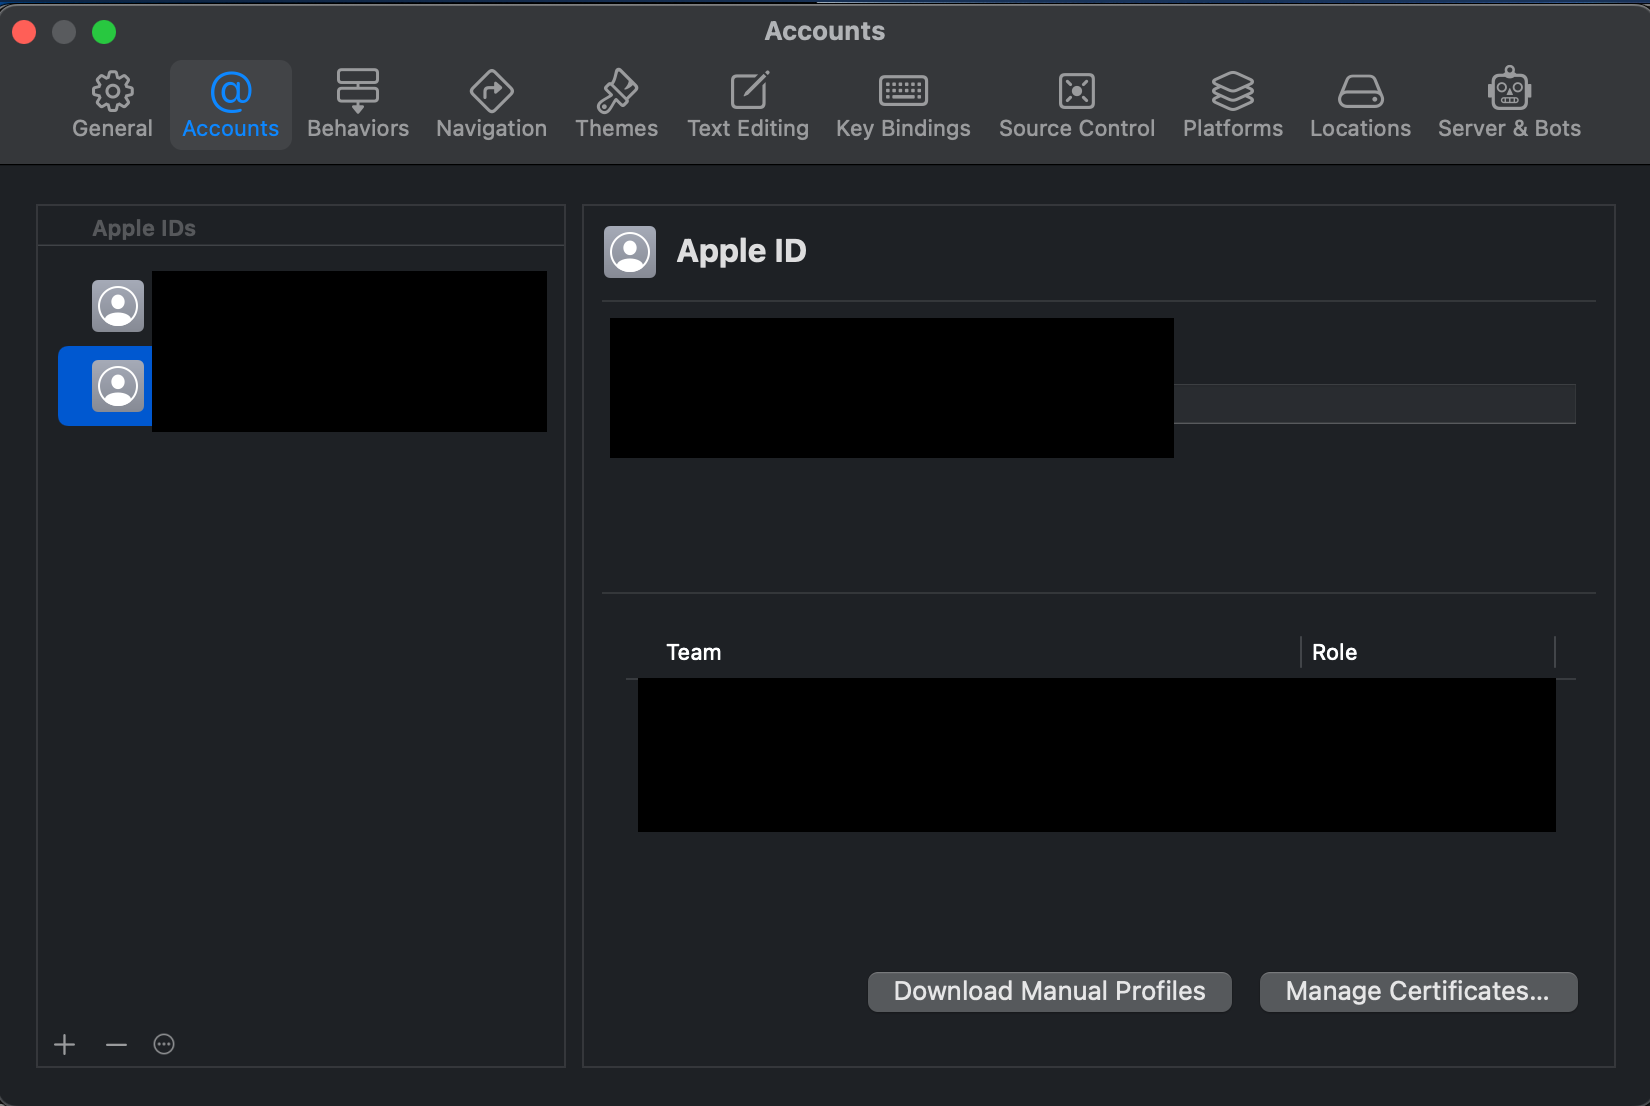Click Download Manual Profiles
1650x1106 pixels.
point(1048,991)
